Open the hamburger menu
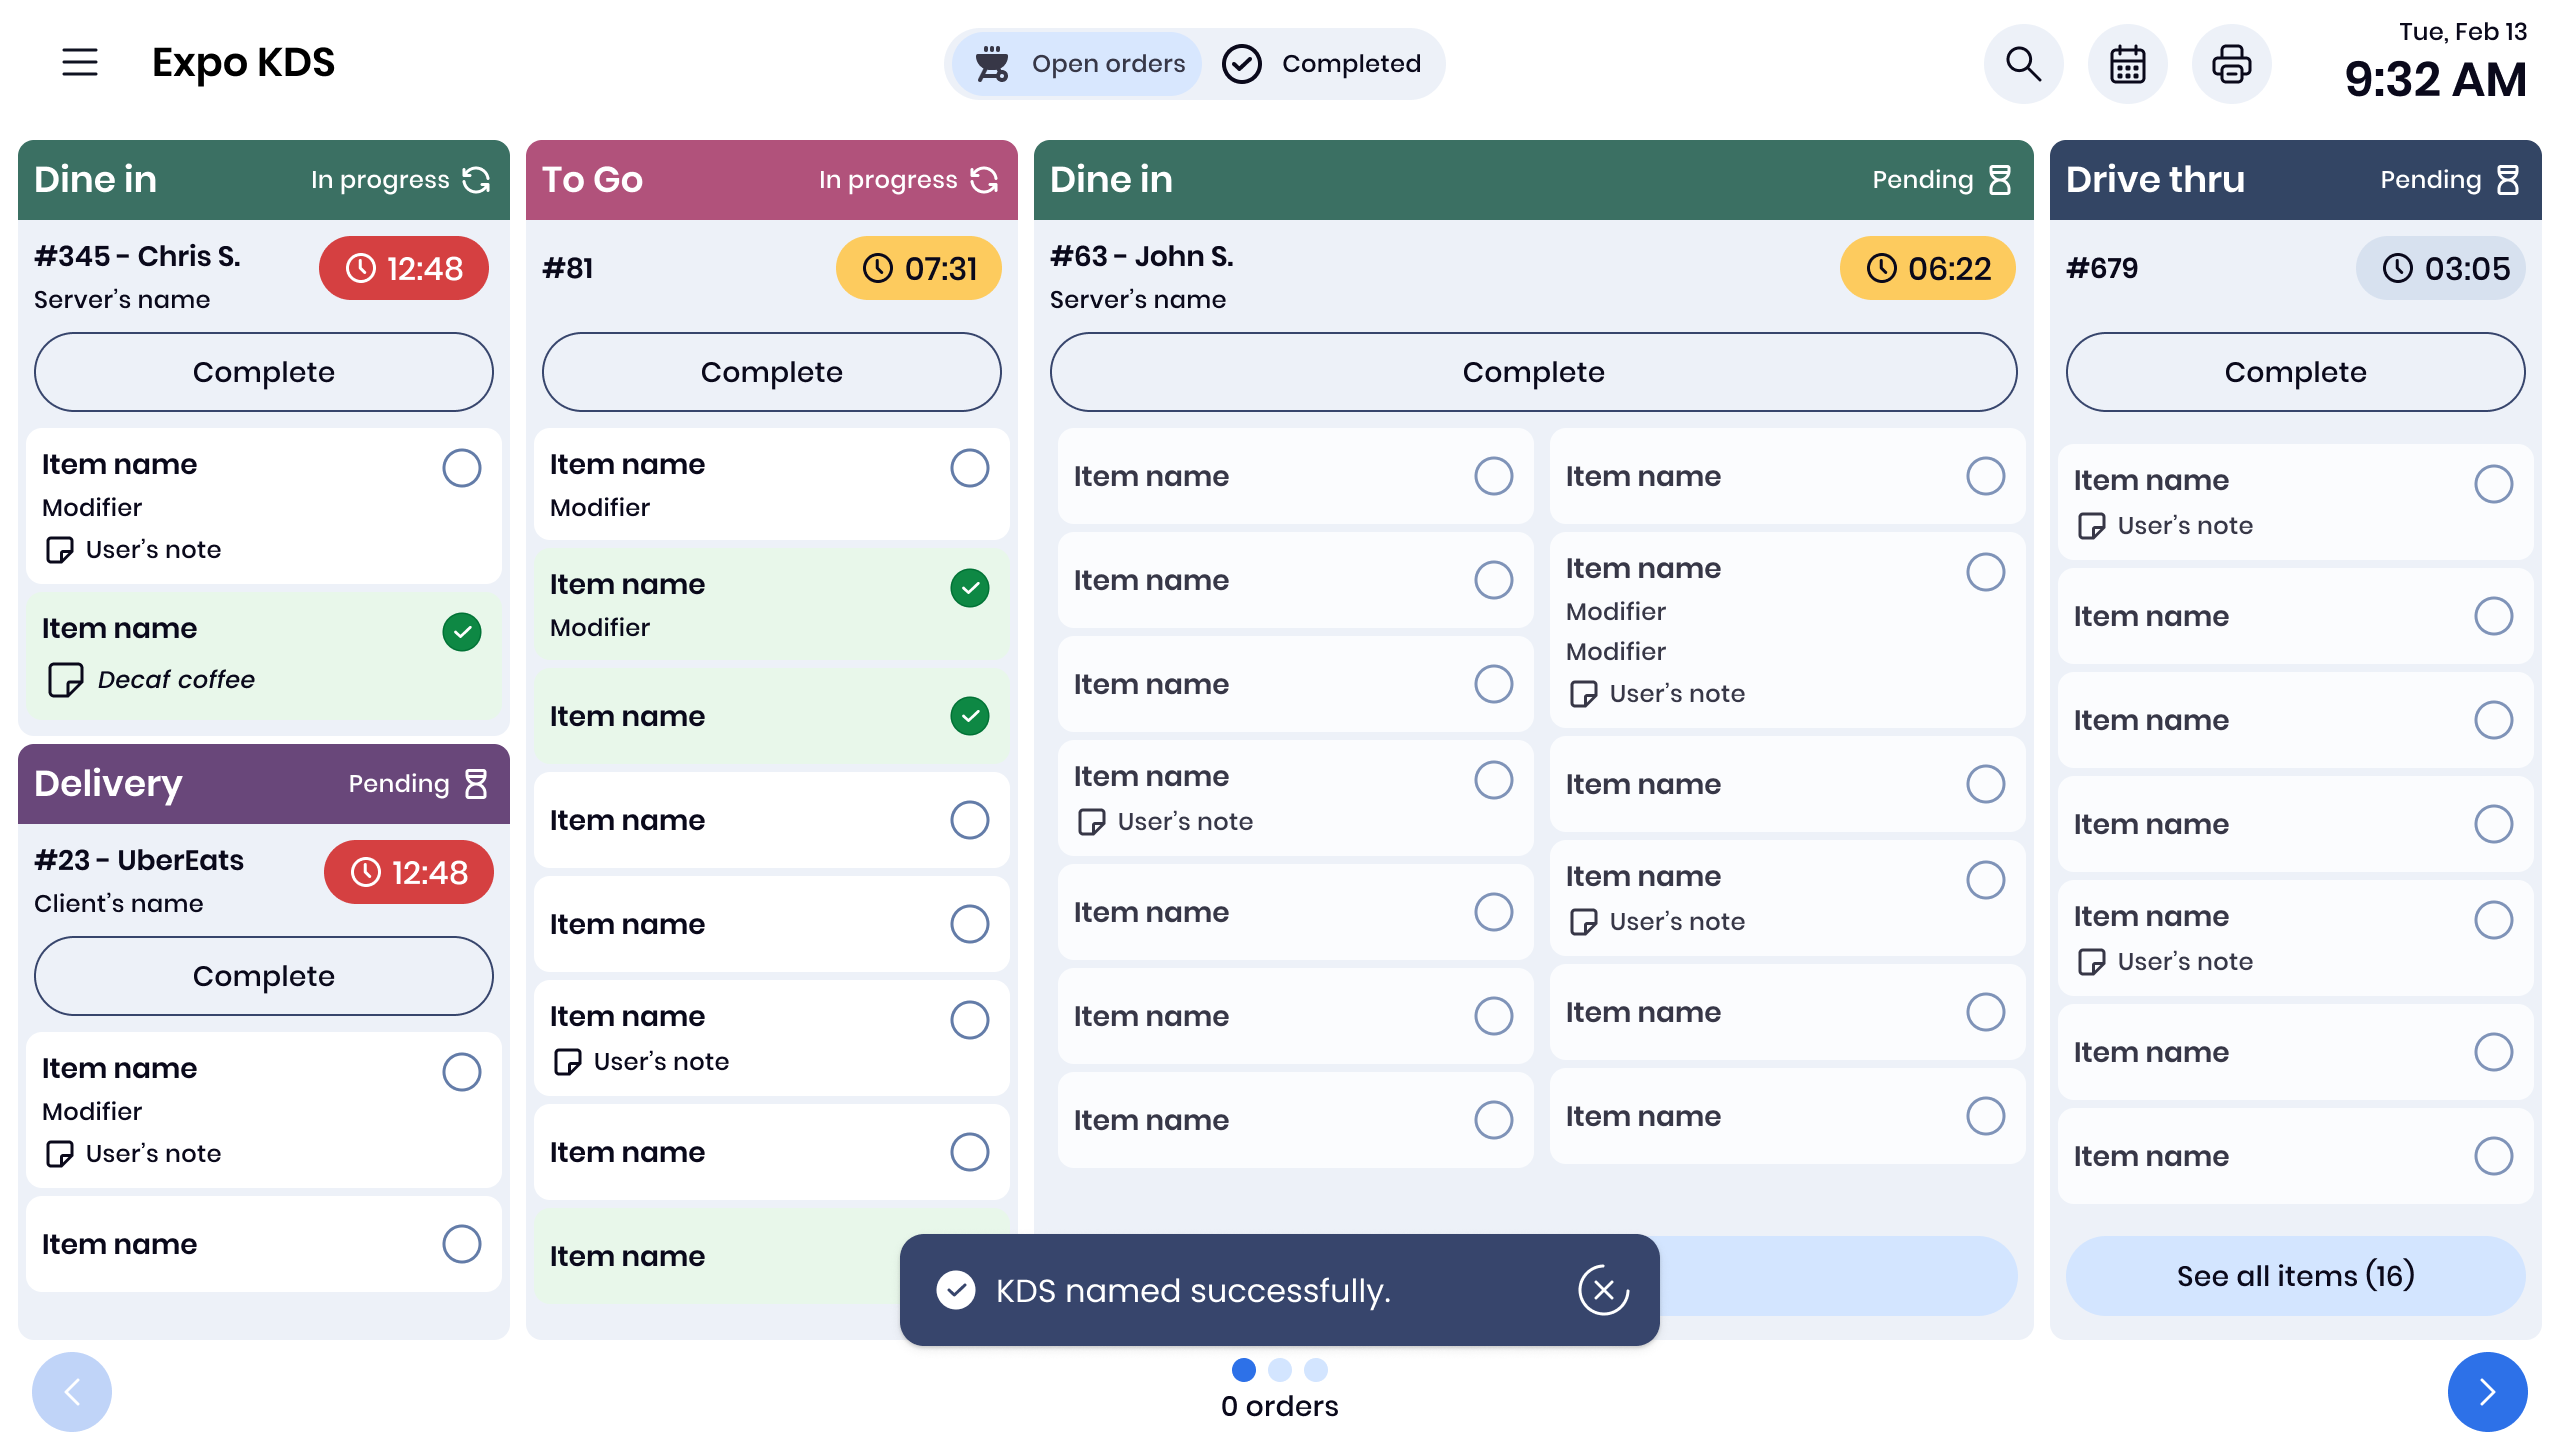Viewport: 2560px width, 1440px height. tap(80, 62)
